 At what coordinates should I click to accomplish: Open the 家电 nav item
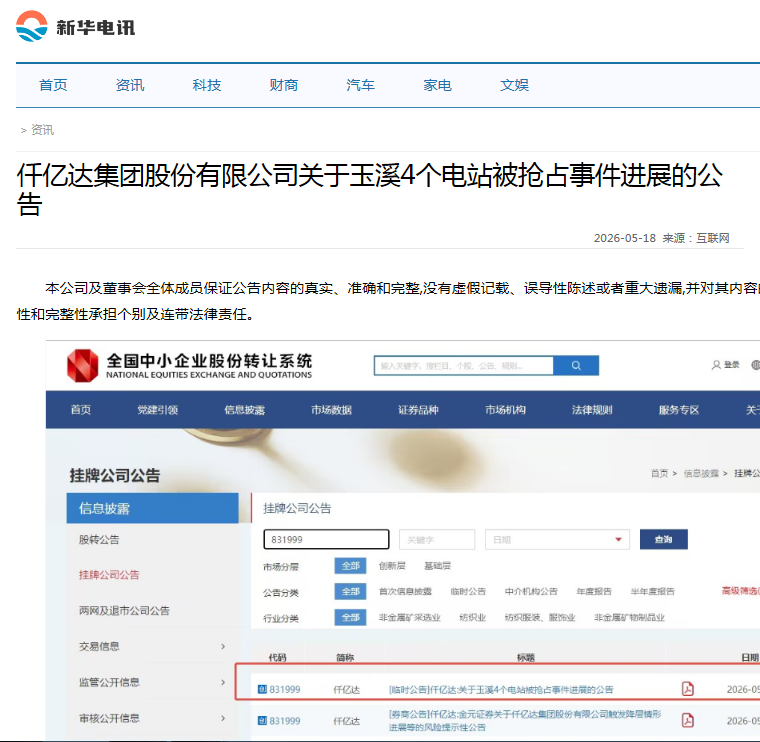pos(437,85)
